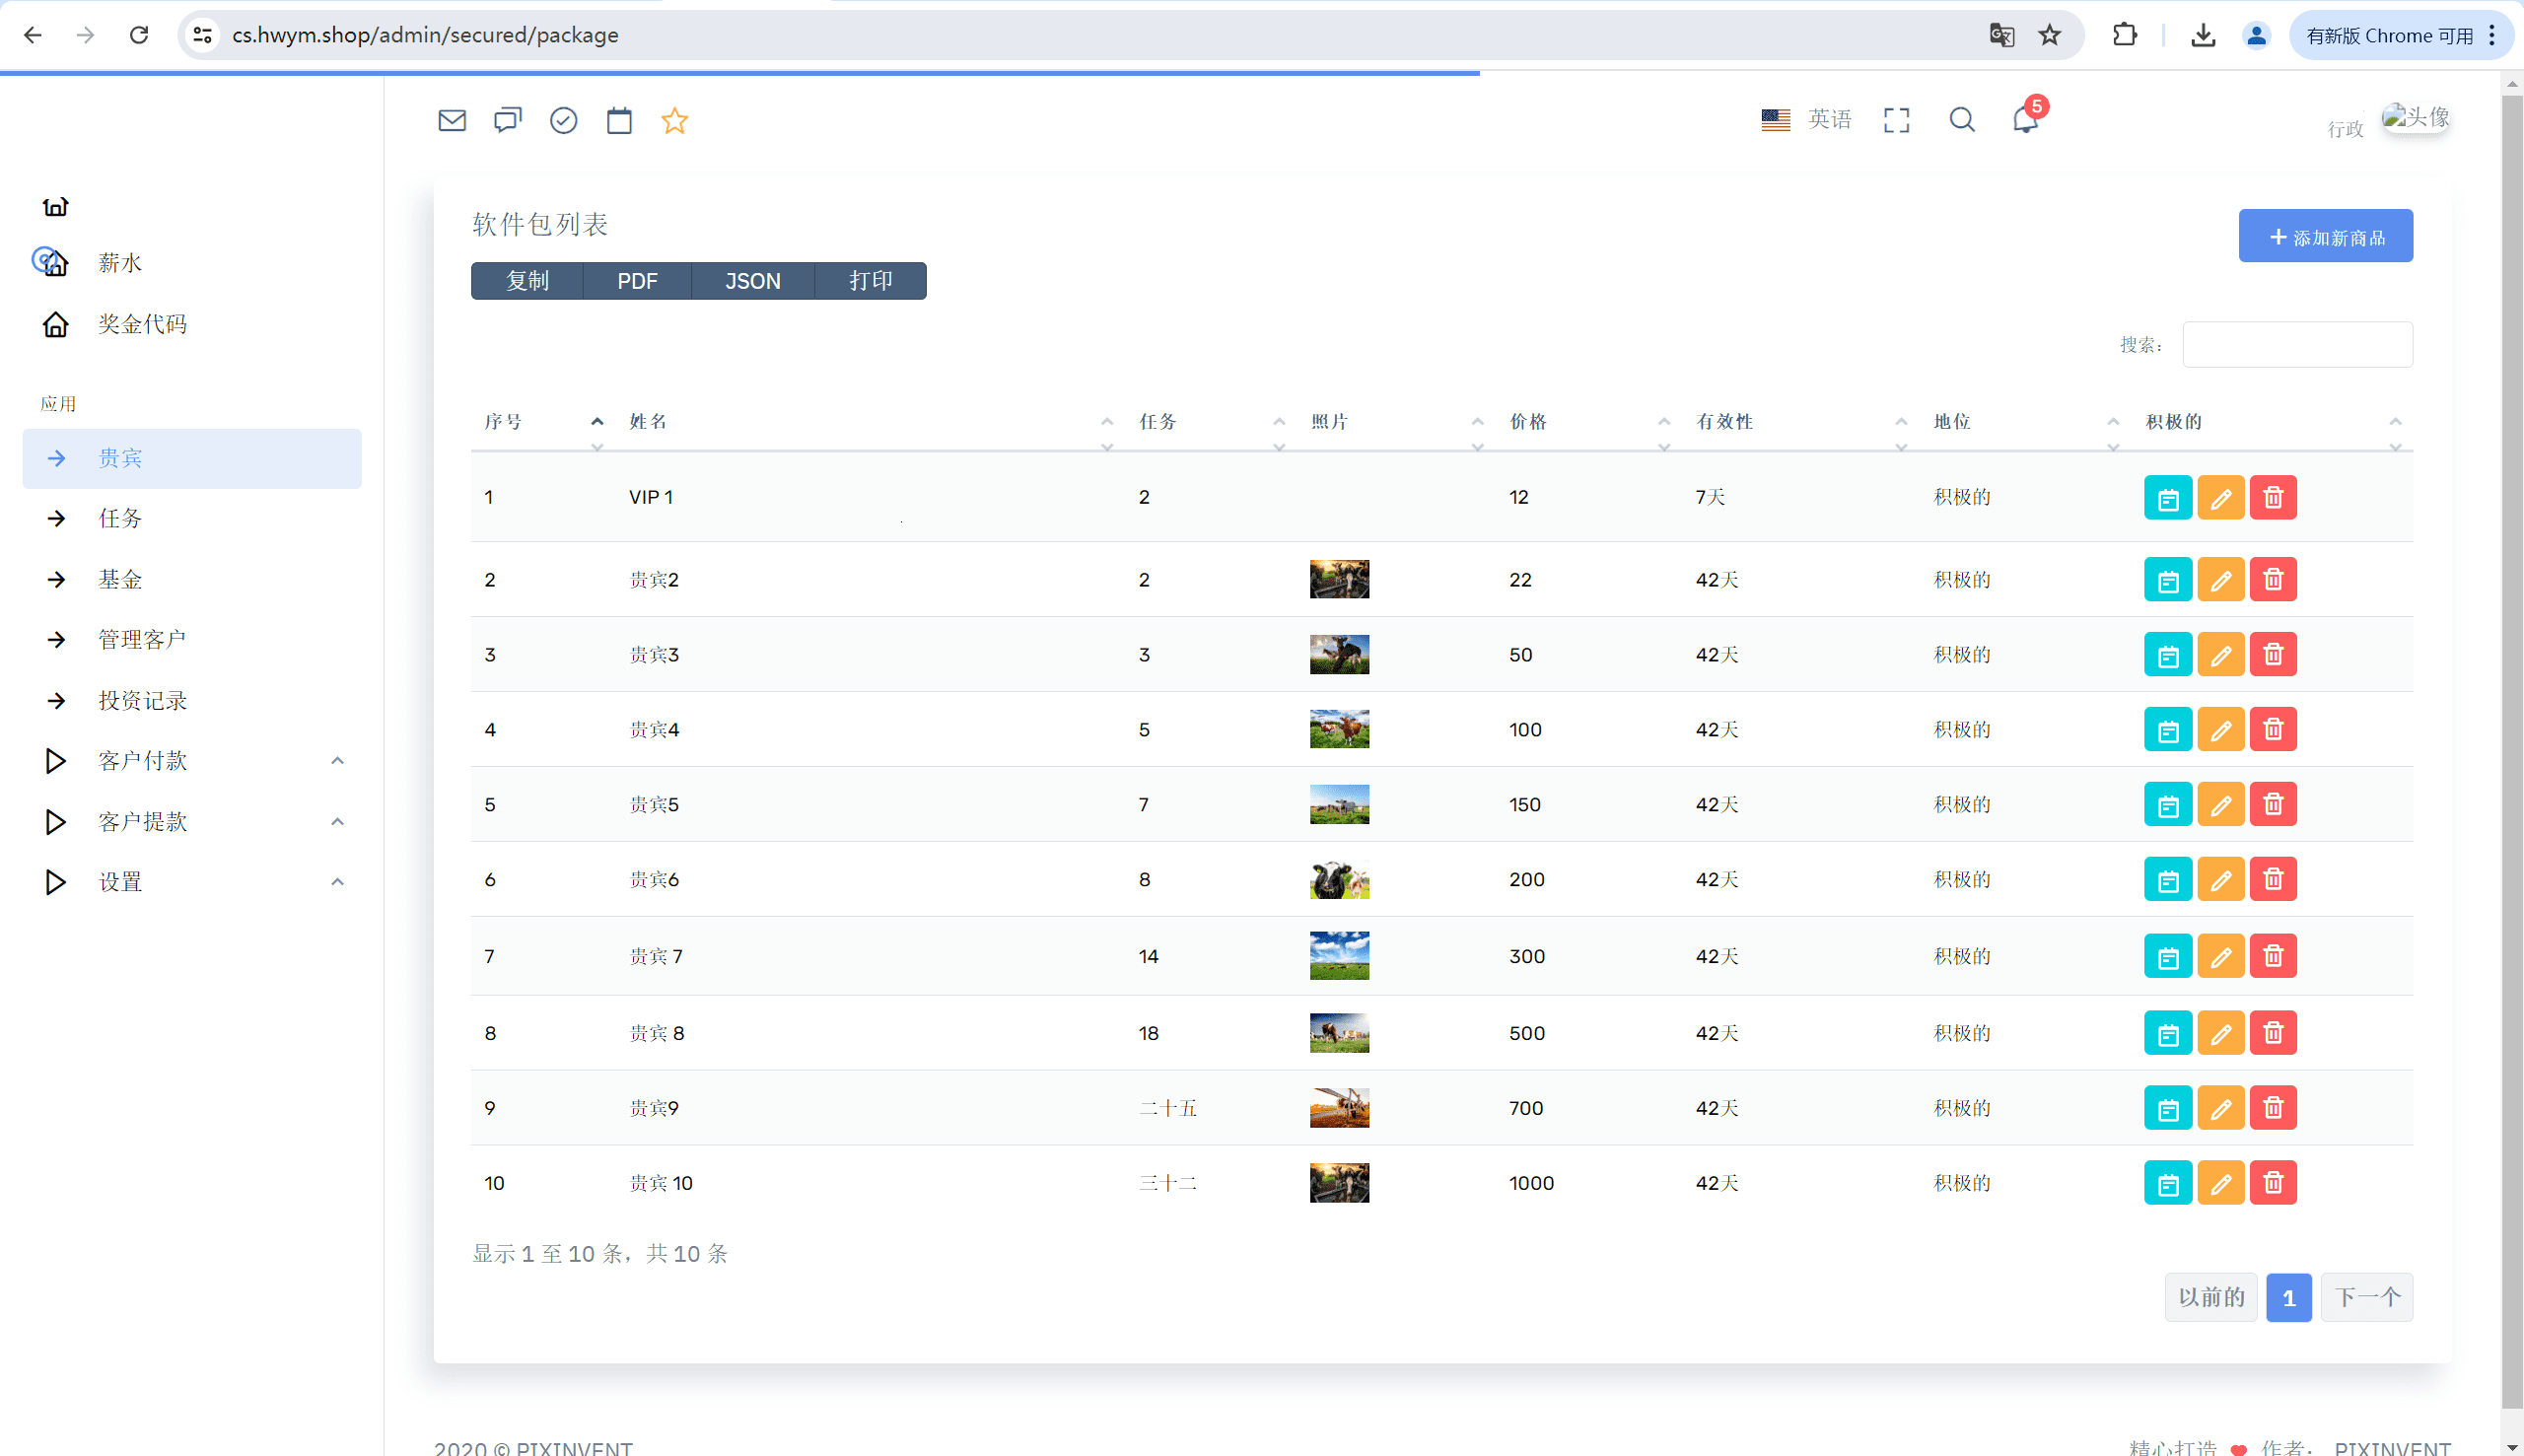
Task: Open notifications bell with 5 badge
Action: (2025, 120)
